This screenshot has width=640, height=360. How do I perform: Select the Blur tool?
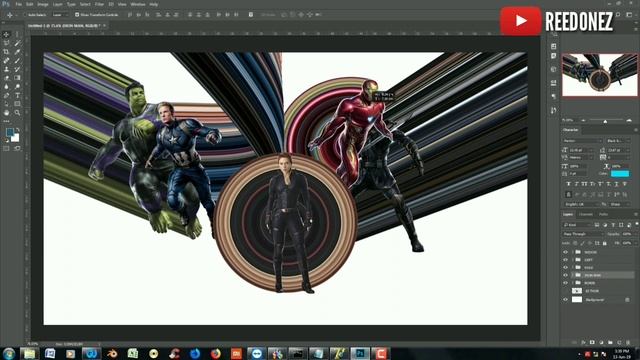click(x=6, y=87)
